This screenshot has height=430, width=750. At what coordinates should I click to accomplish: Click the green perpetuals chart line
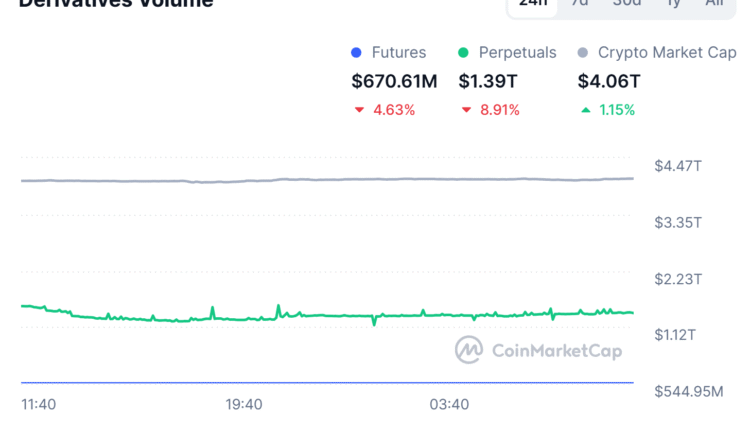click(x=330, y=316)
